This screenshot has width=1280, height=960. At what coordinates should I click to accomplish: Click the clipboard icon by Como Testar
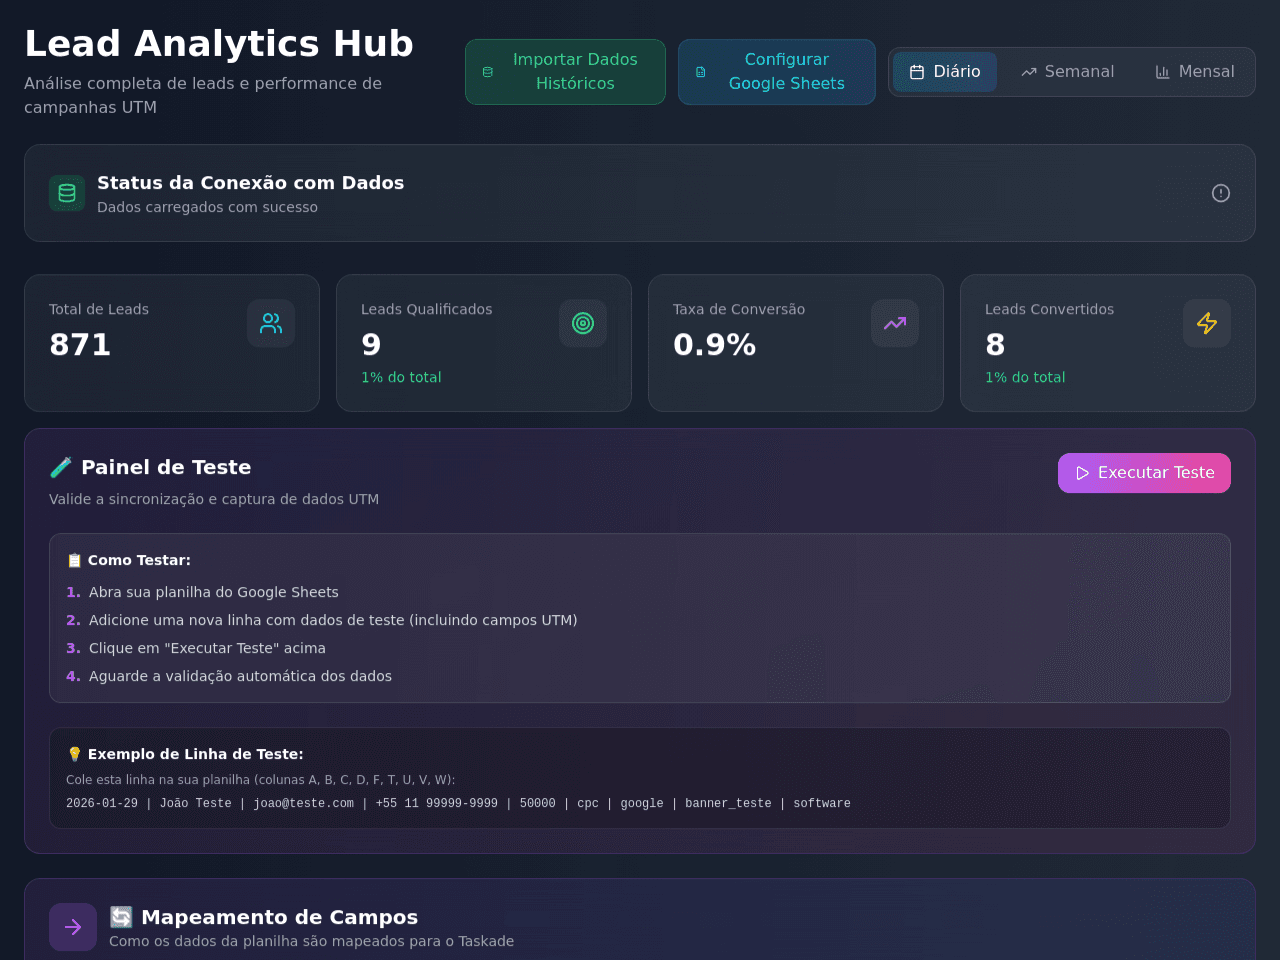(74, 560)
